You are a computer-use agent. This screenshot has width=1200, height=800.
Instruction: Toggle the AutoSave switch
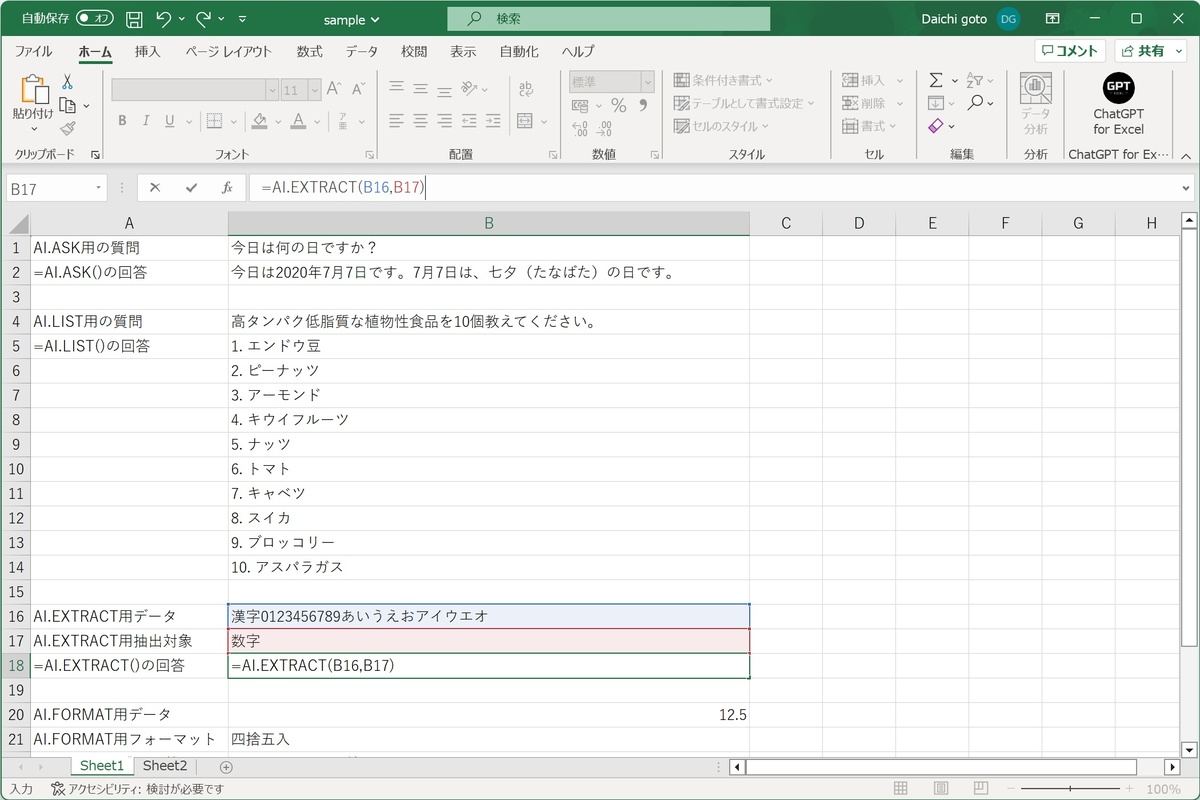click(95, 19)
